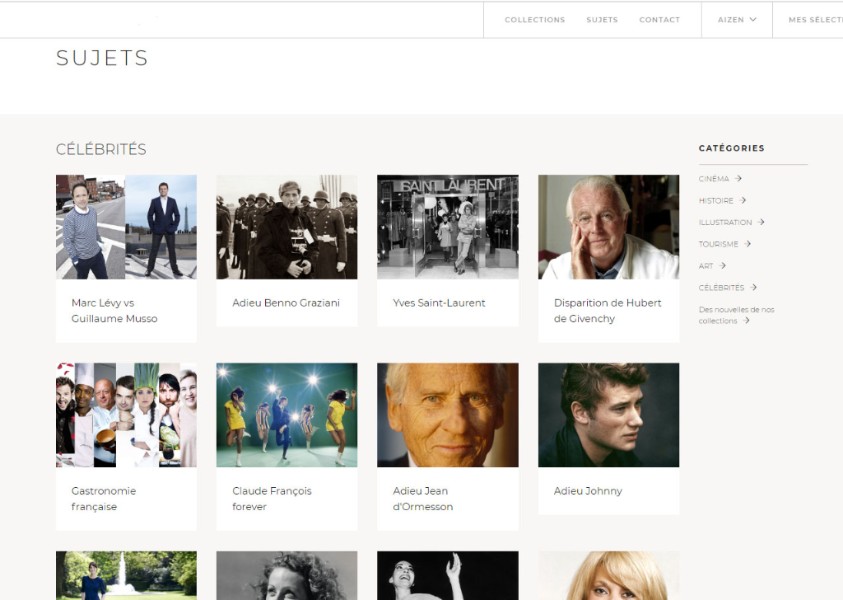Click the arrow beside Histoire
The height and width of the screenshot is (600, 843).
(742, 201)
